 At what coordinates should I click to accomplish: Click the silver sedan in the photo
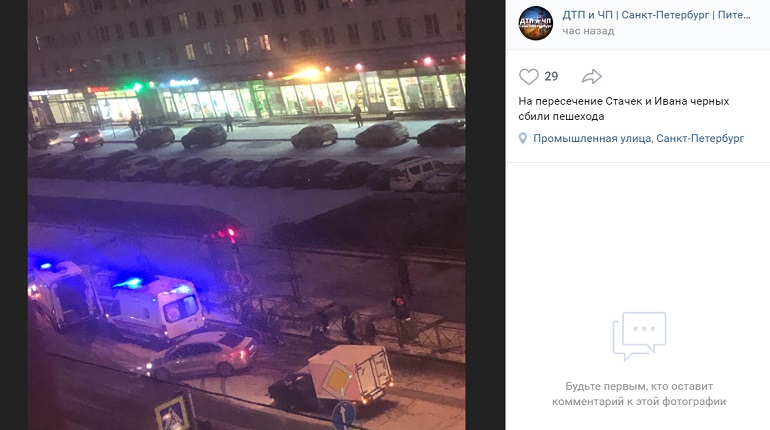(x=200, y=354)
